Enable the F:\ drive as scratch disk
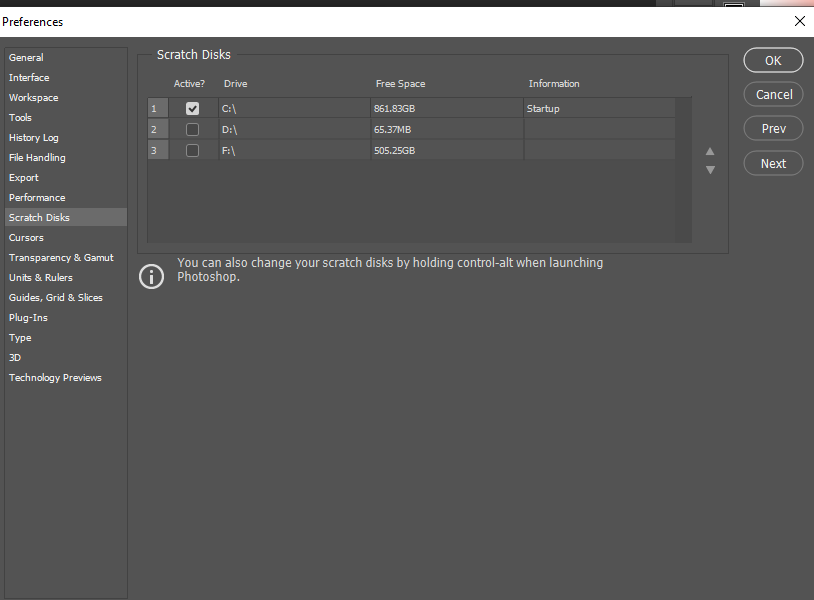This screenshot has height=600, width=814. tap(192, 151)
